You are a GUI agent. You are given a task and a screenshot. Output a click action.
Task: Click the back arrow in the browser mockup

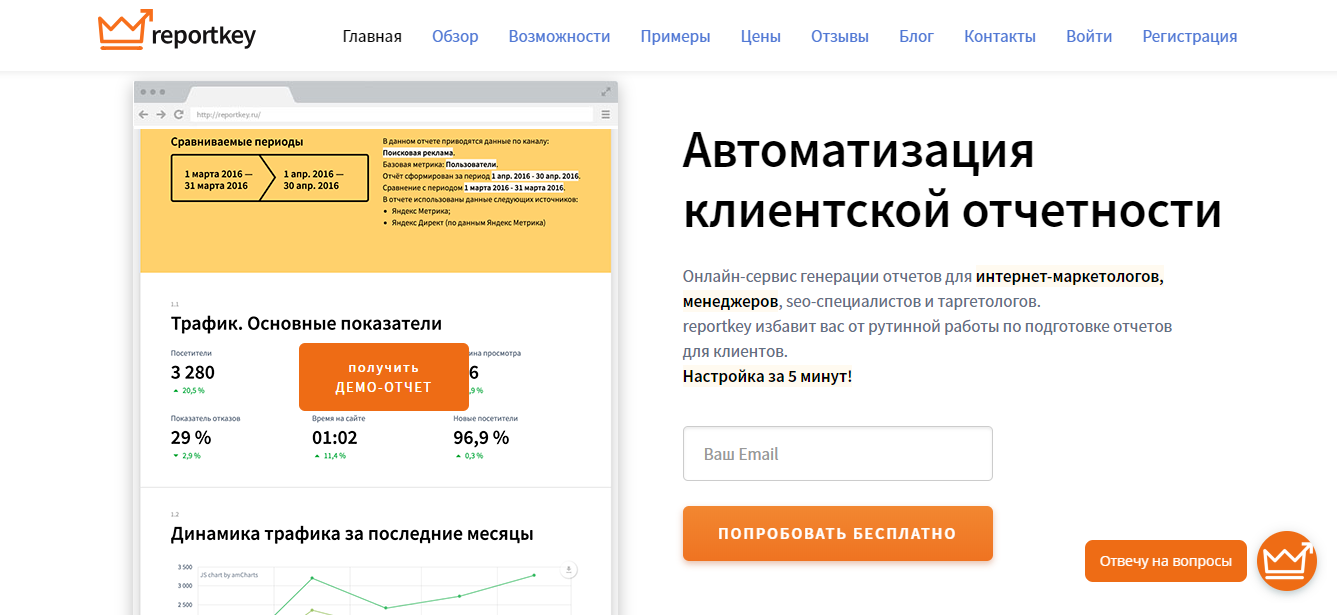pos(143,114)
